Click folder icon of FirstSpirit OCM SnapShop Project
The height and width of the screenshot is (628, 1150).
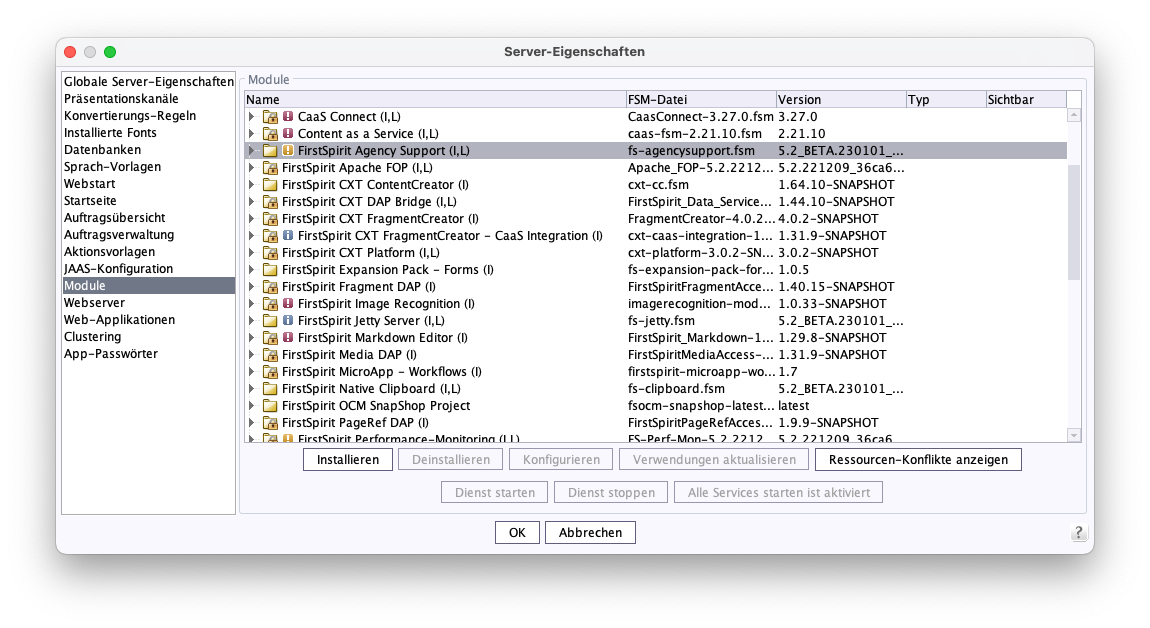(x=270, y=405)
